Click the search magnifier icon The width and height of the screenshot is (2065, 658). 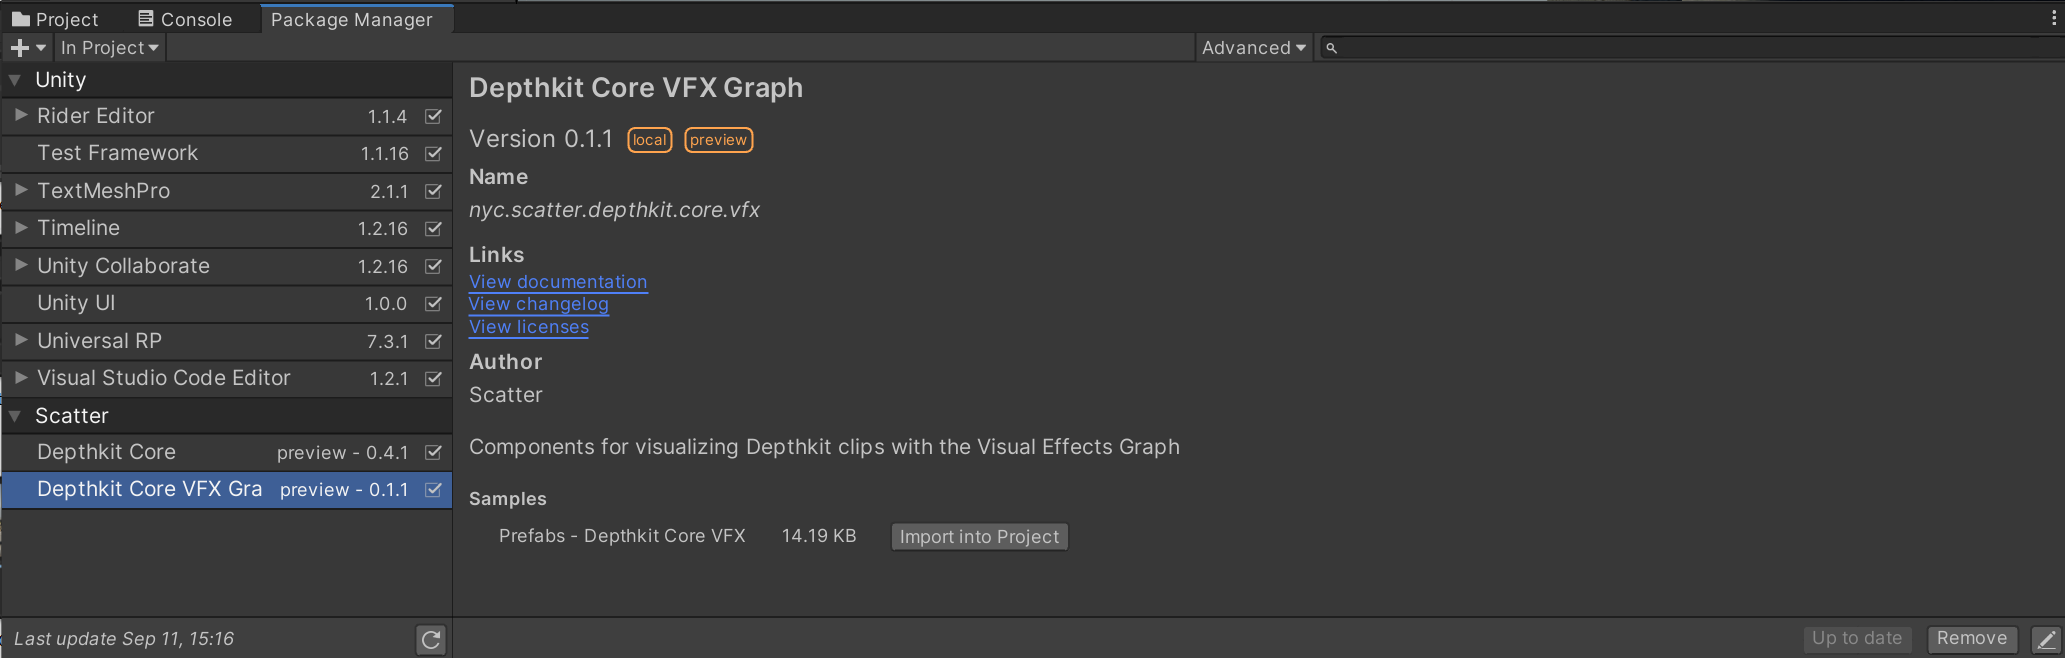(x=1329, y=47)
